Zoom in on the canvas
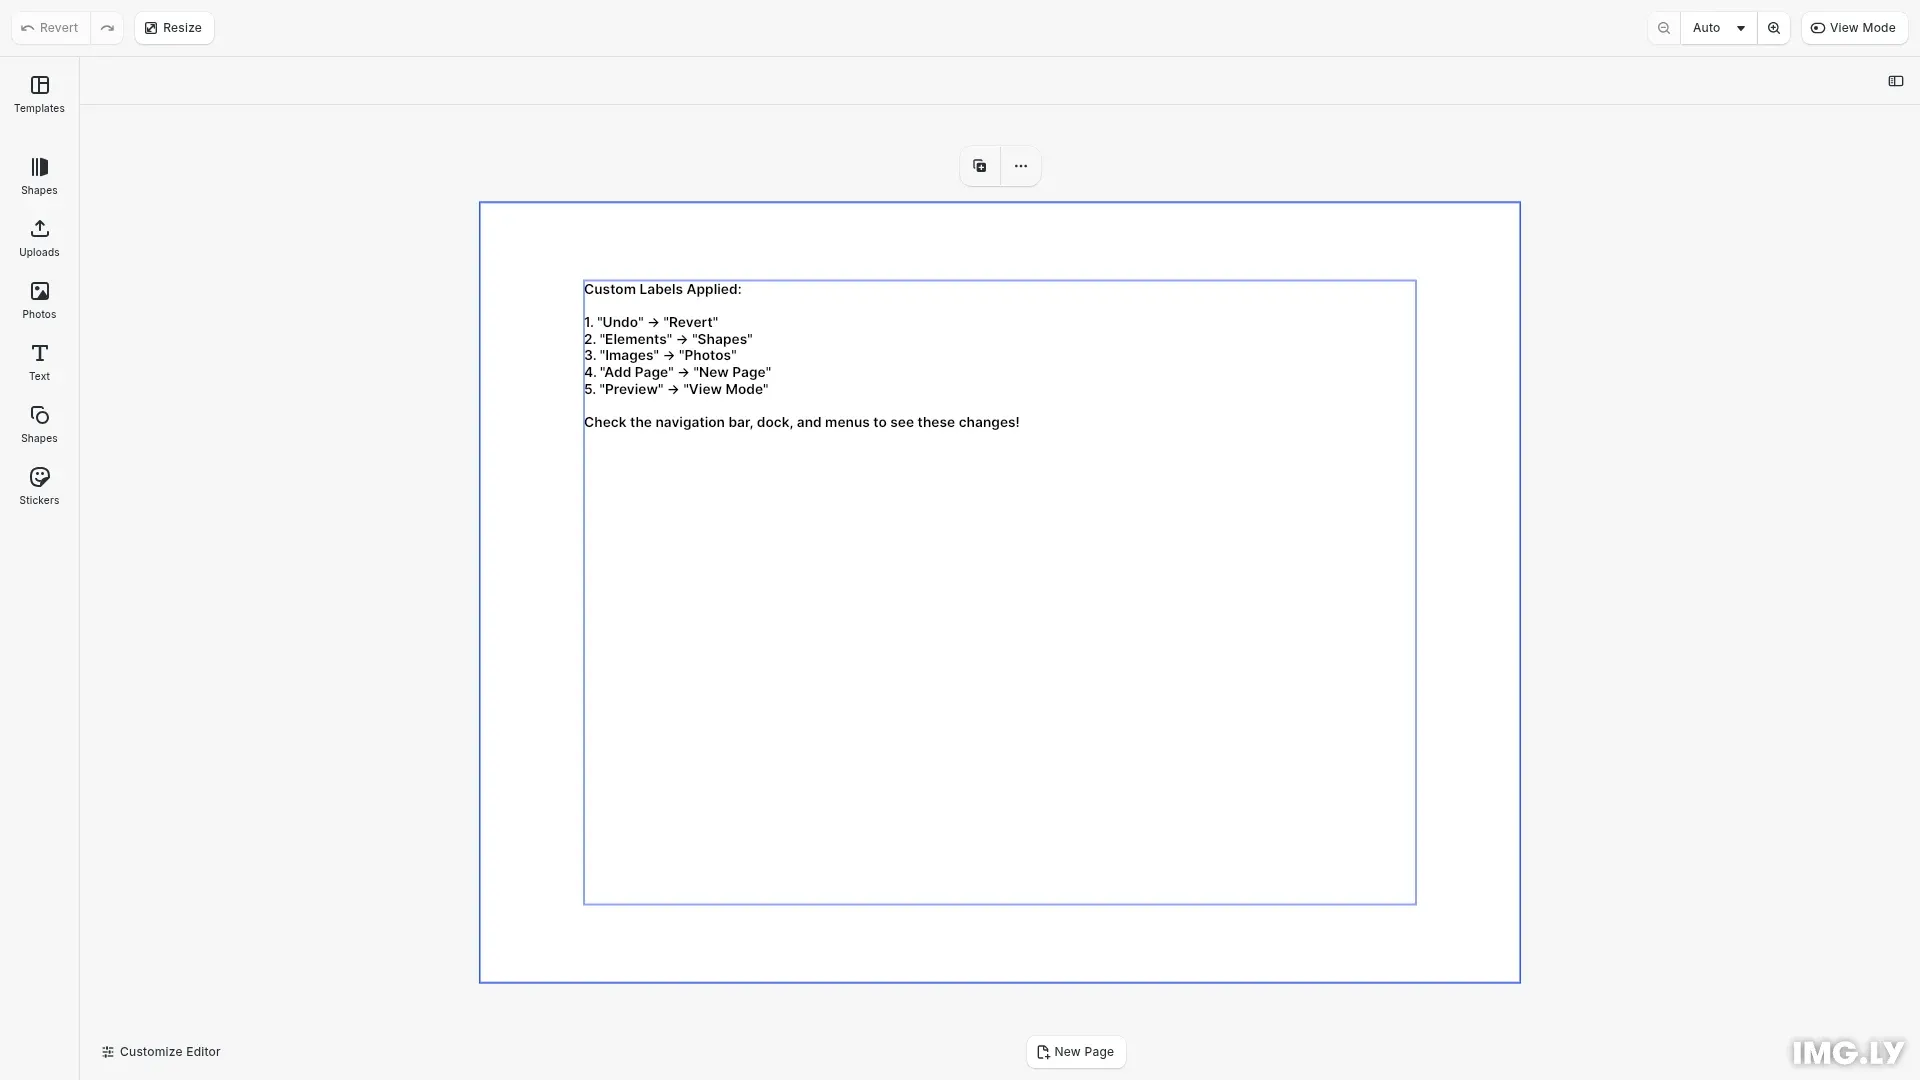This screenshot has height=1080, width=1920. coord(1774,27)
